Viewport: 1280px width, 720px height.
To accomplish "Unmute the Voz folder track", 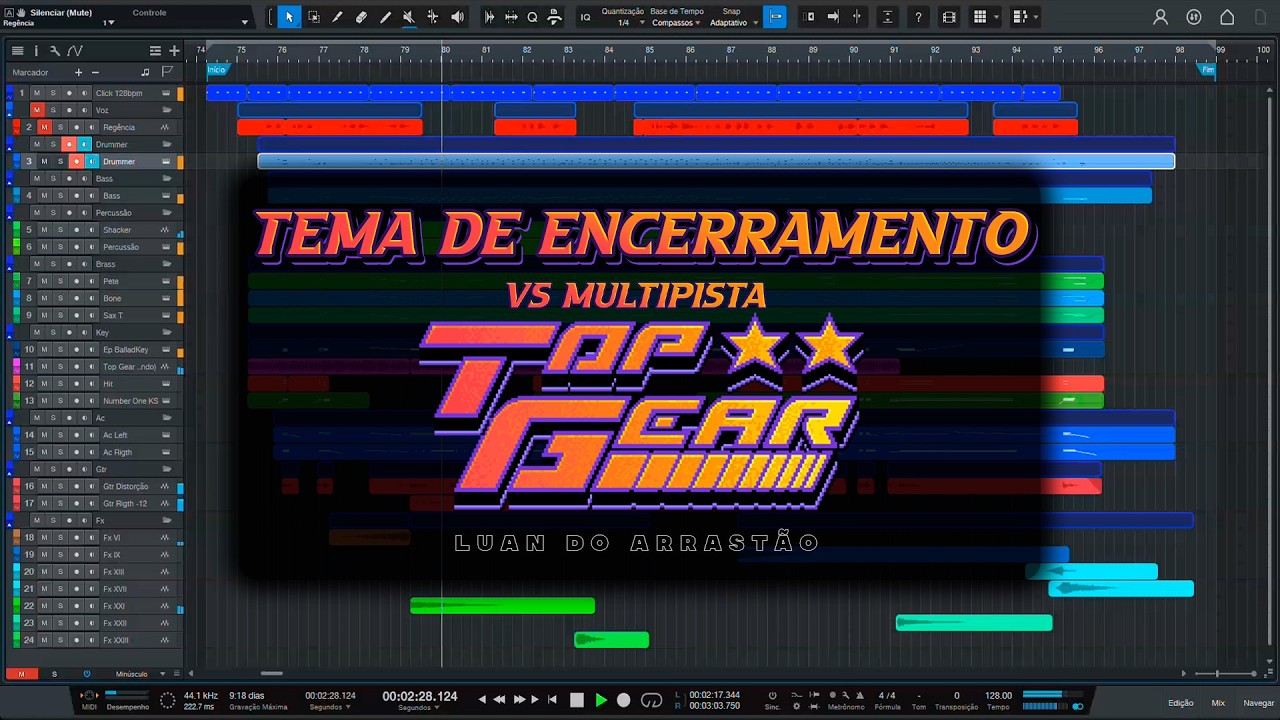I will 37,110.
